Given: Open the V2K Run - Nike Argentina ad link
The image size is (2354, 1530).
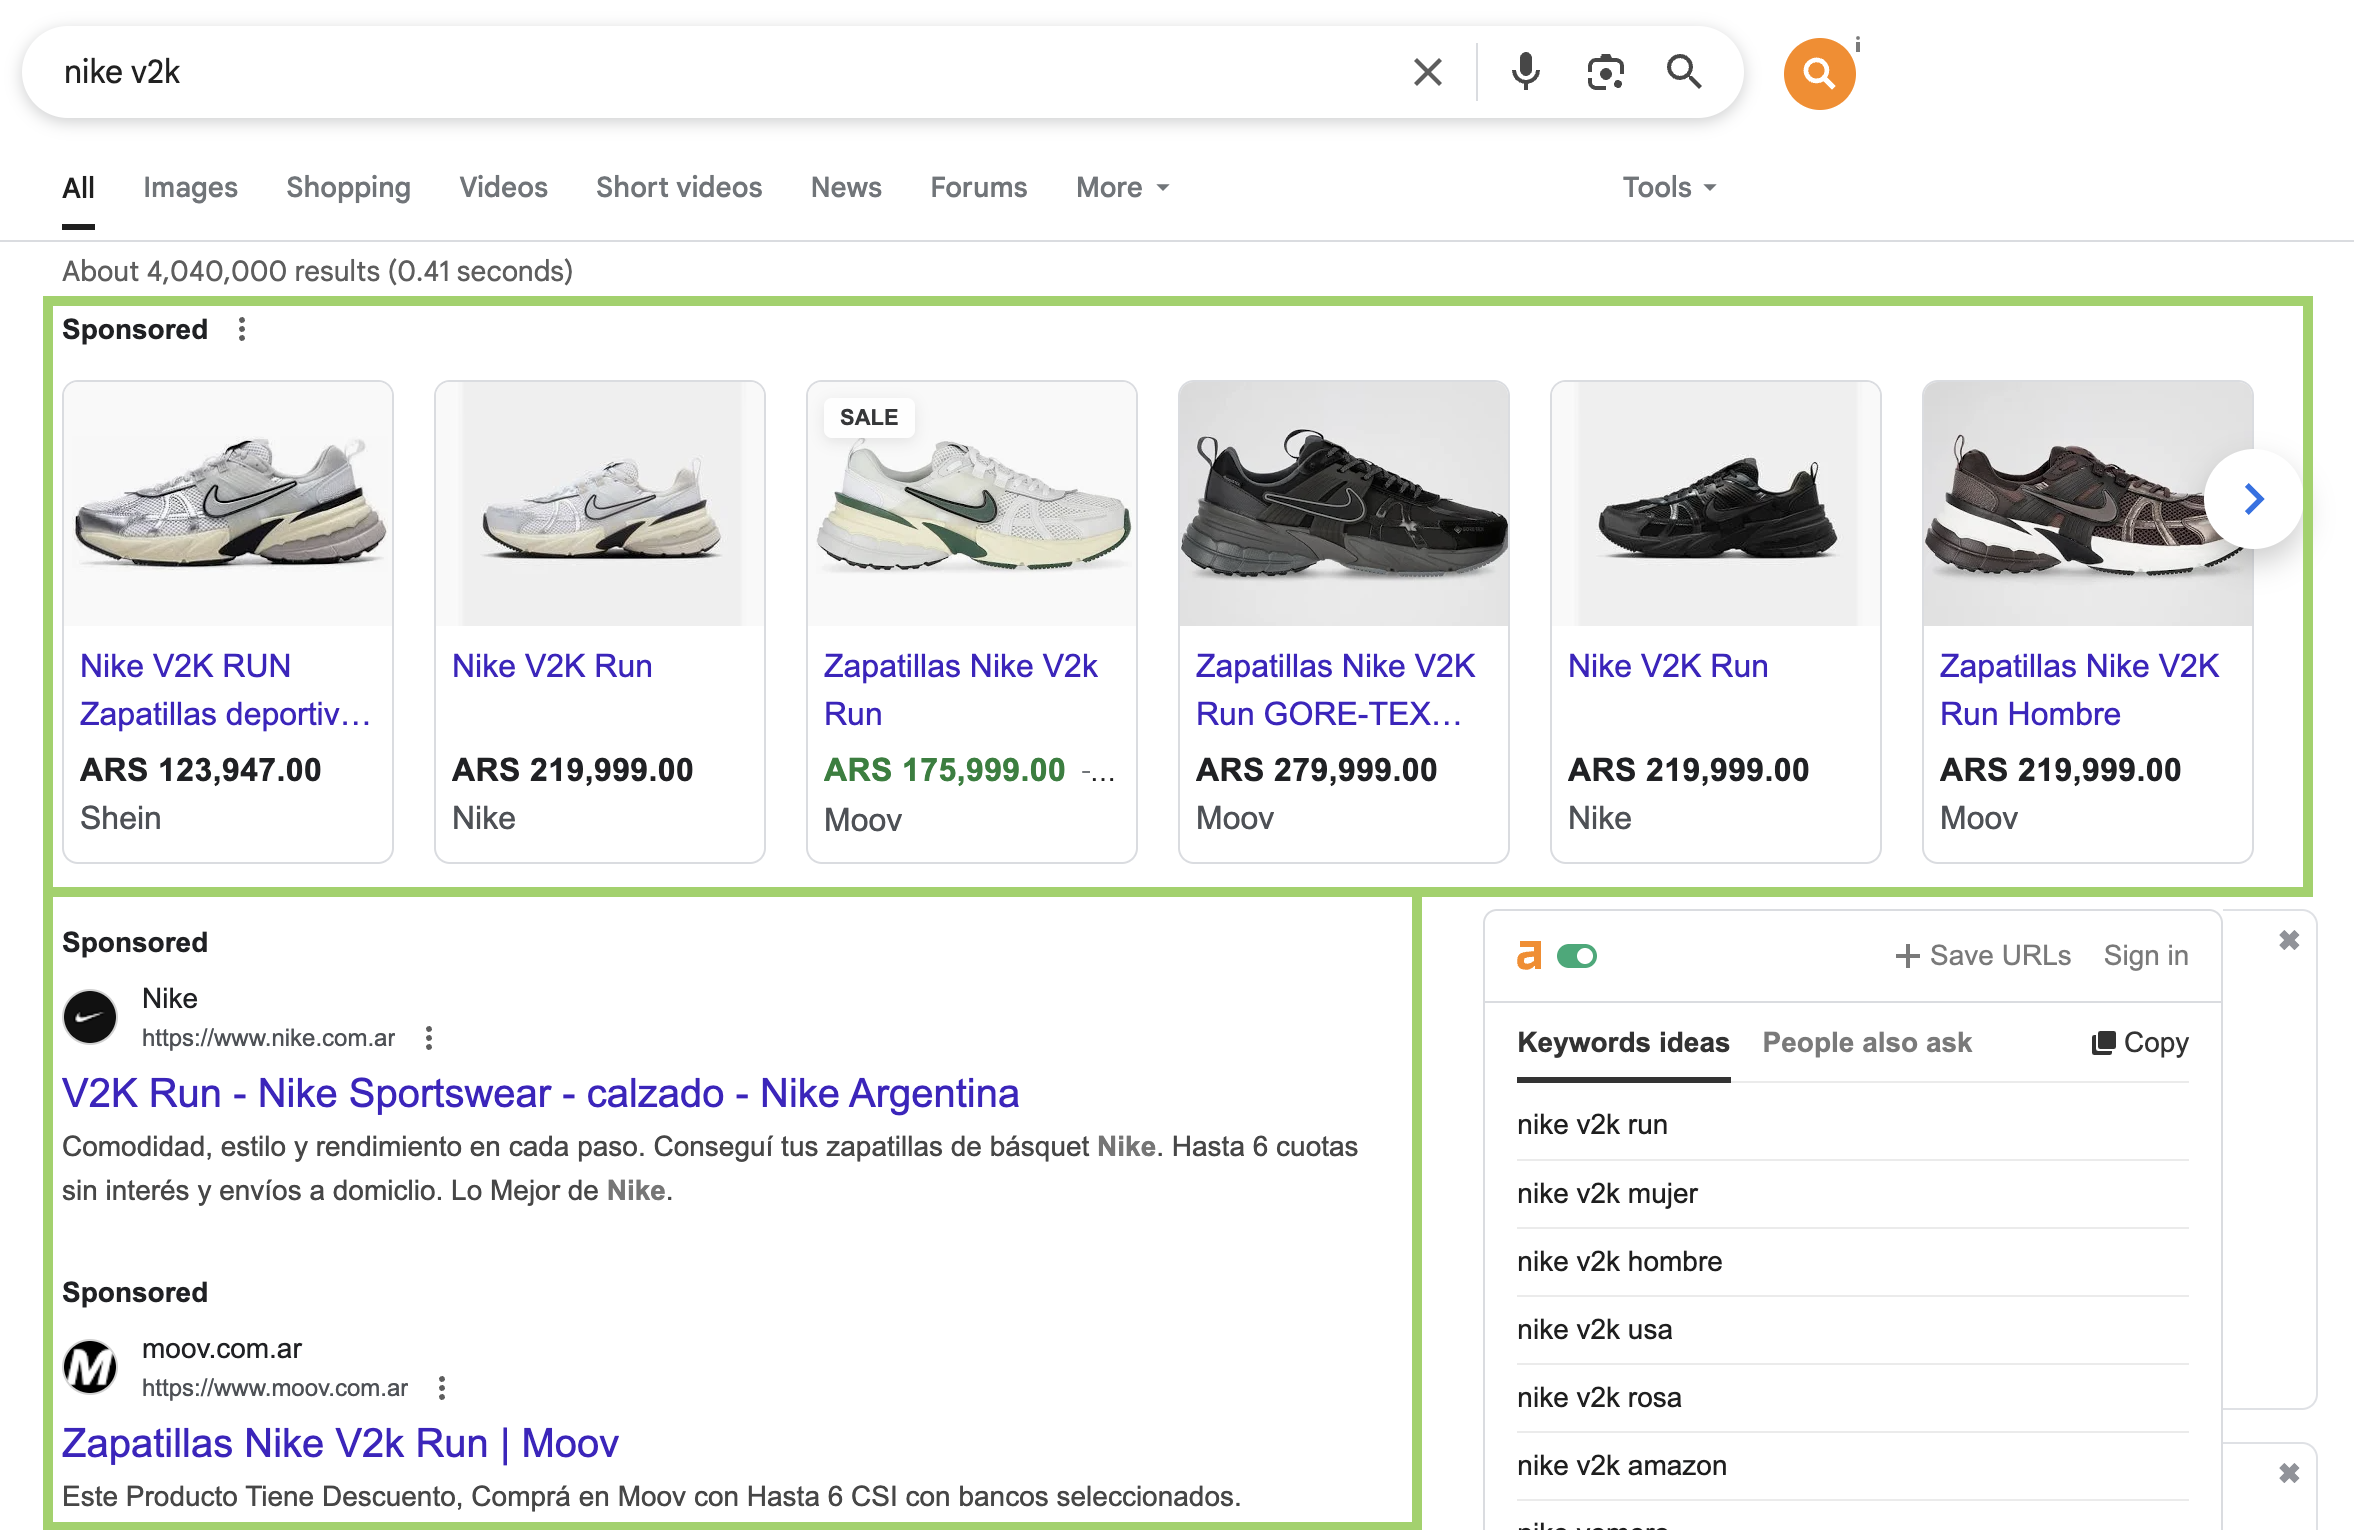Looking at the screenshot, I should point(540,1094).
